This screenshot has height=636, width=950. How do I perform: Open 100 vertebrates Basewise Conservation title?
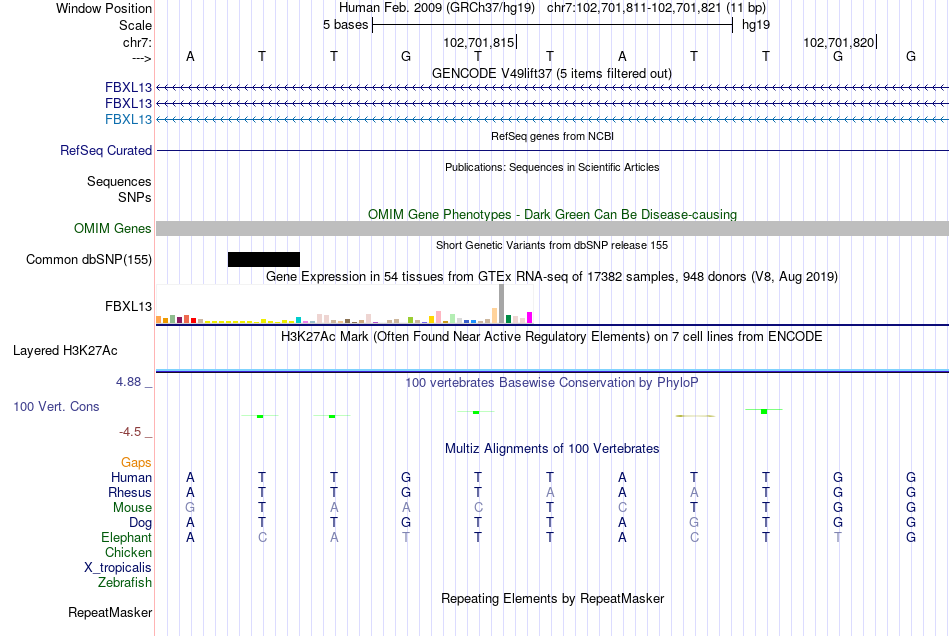pyautogui.click(x=552, y=383)
